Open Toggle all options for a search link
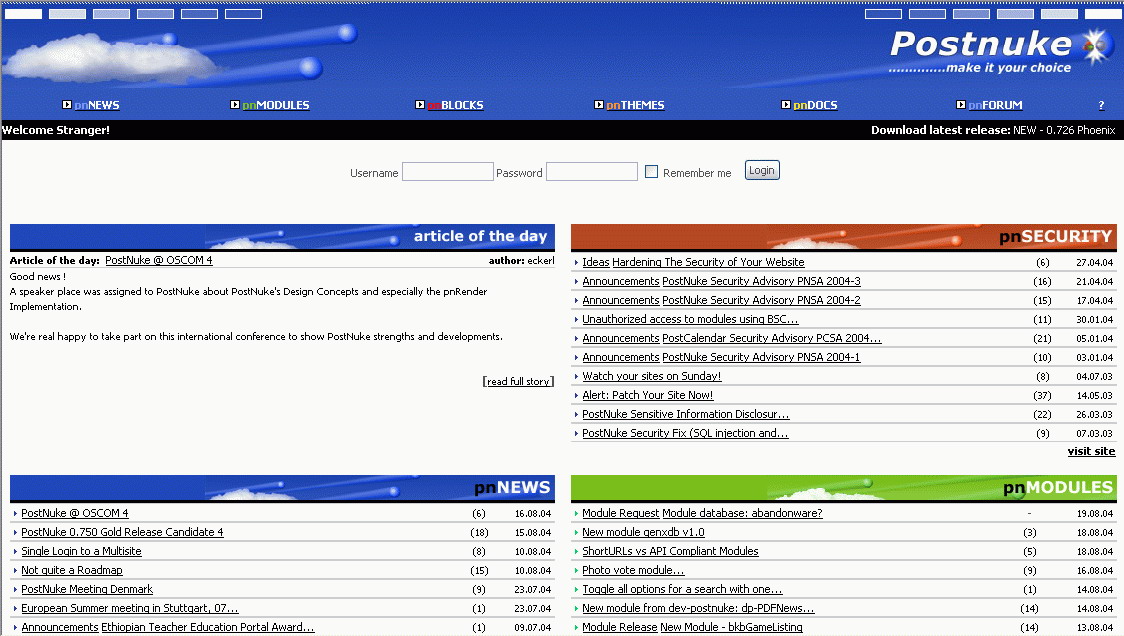The image size is (1124, 636). 682,589
